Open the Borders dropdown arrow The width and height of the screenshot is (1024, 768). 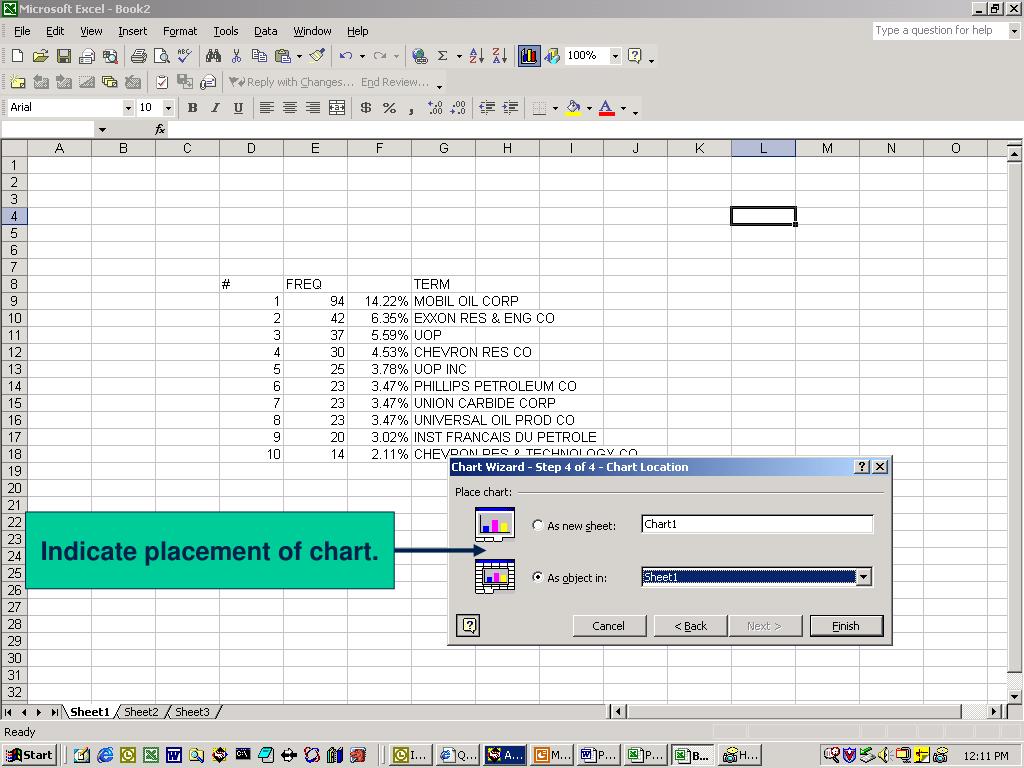point(555,108)
